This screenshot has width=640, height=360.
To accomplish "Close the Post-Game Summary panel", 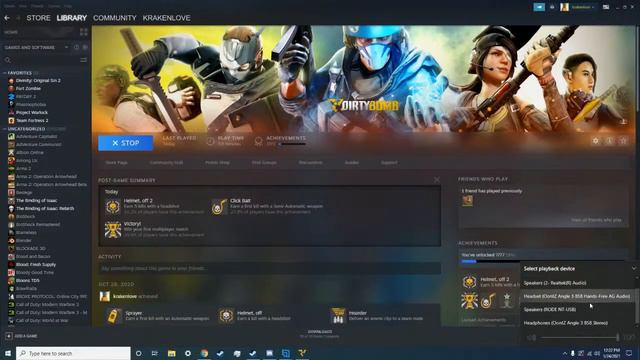I will [x=437, y=180].
